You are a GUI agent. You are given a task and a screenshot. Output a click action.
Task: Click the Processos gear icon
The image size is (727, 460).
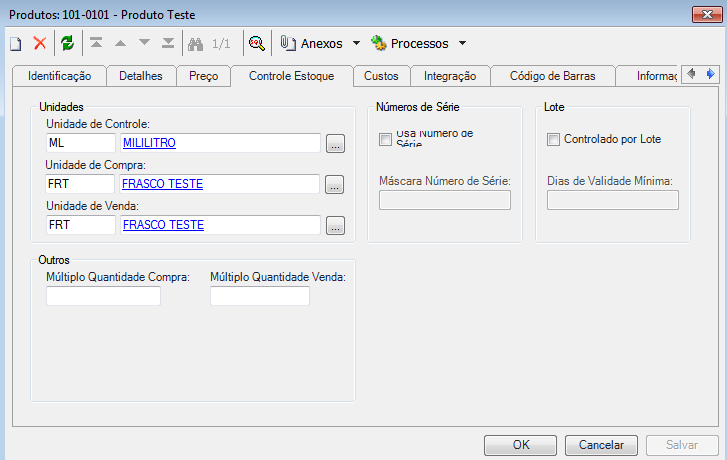click(x=379, y=43)
